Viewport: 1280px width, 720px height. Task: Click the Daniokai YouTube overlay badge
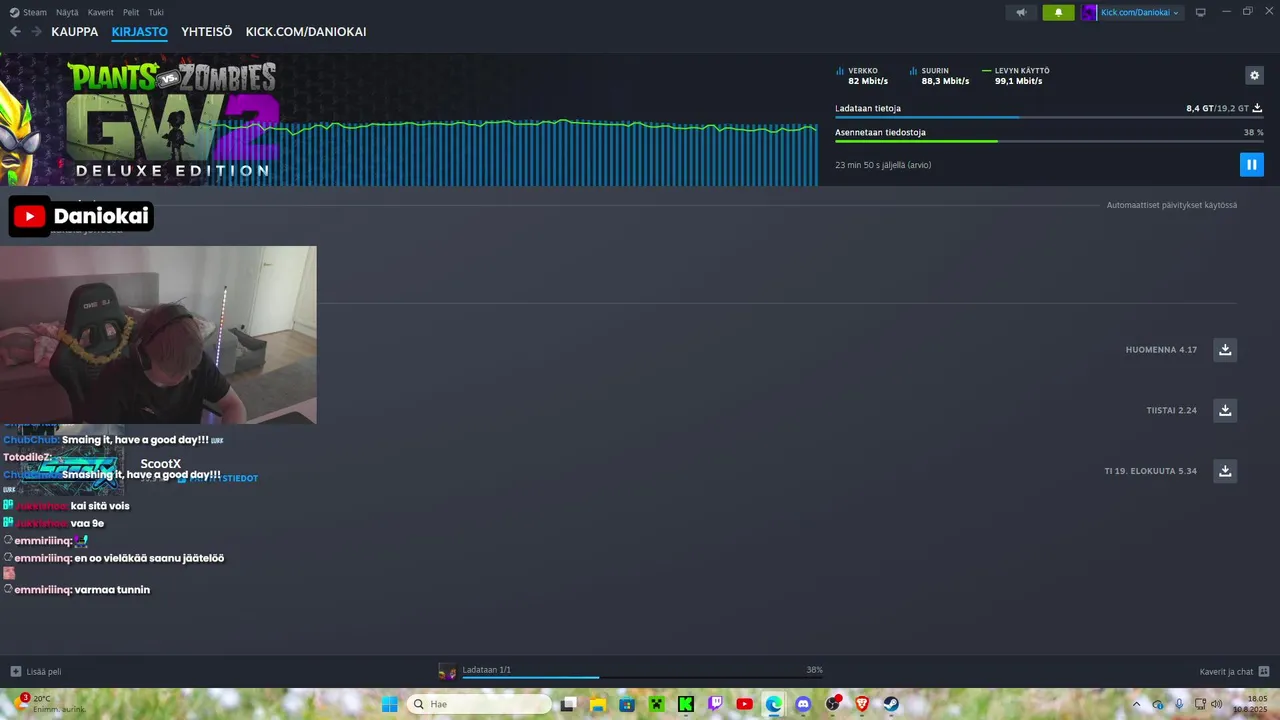coord(81,216)
